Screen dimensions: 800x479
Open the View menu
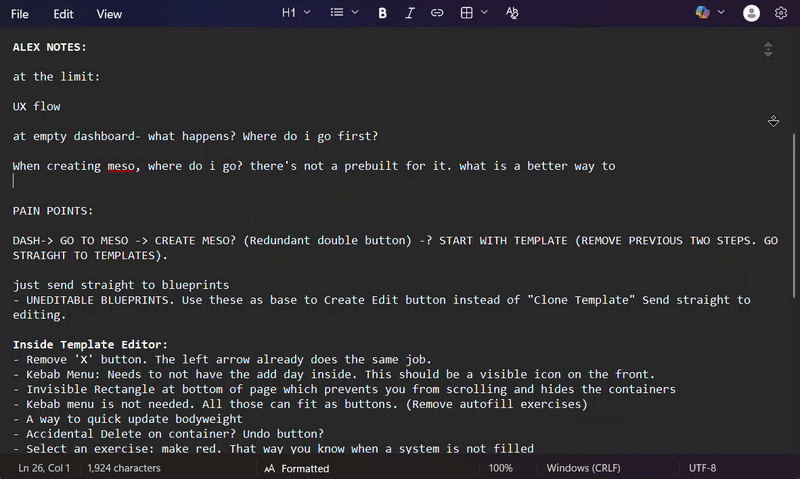pyautogui.click(x=109, y=14)
